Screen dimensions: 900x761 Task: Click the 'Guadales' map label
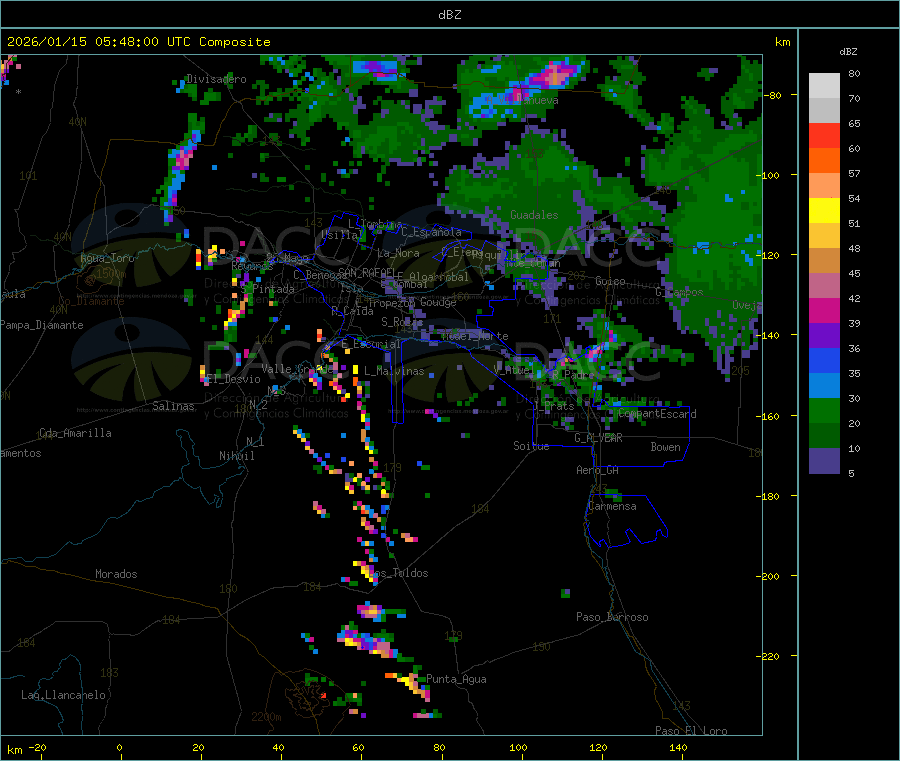(x=534, y=215)
